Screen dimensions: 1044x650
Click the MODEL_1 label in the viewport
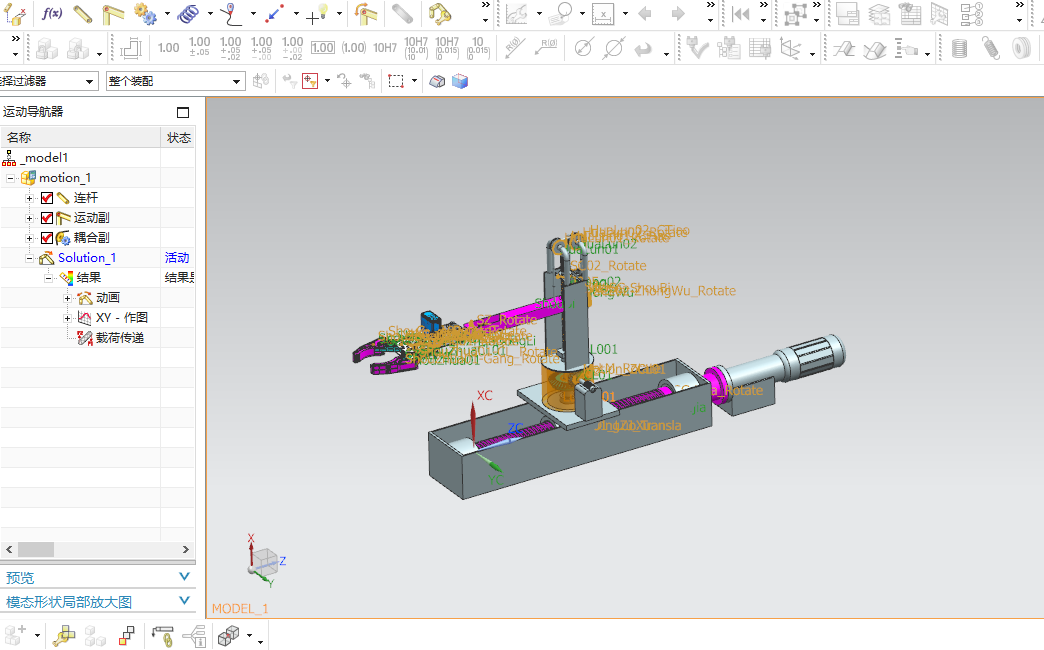[240, 609]
